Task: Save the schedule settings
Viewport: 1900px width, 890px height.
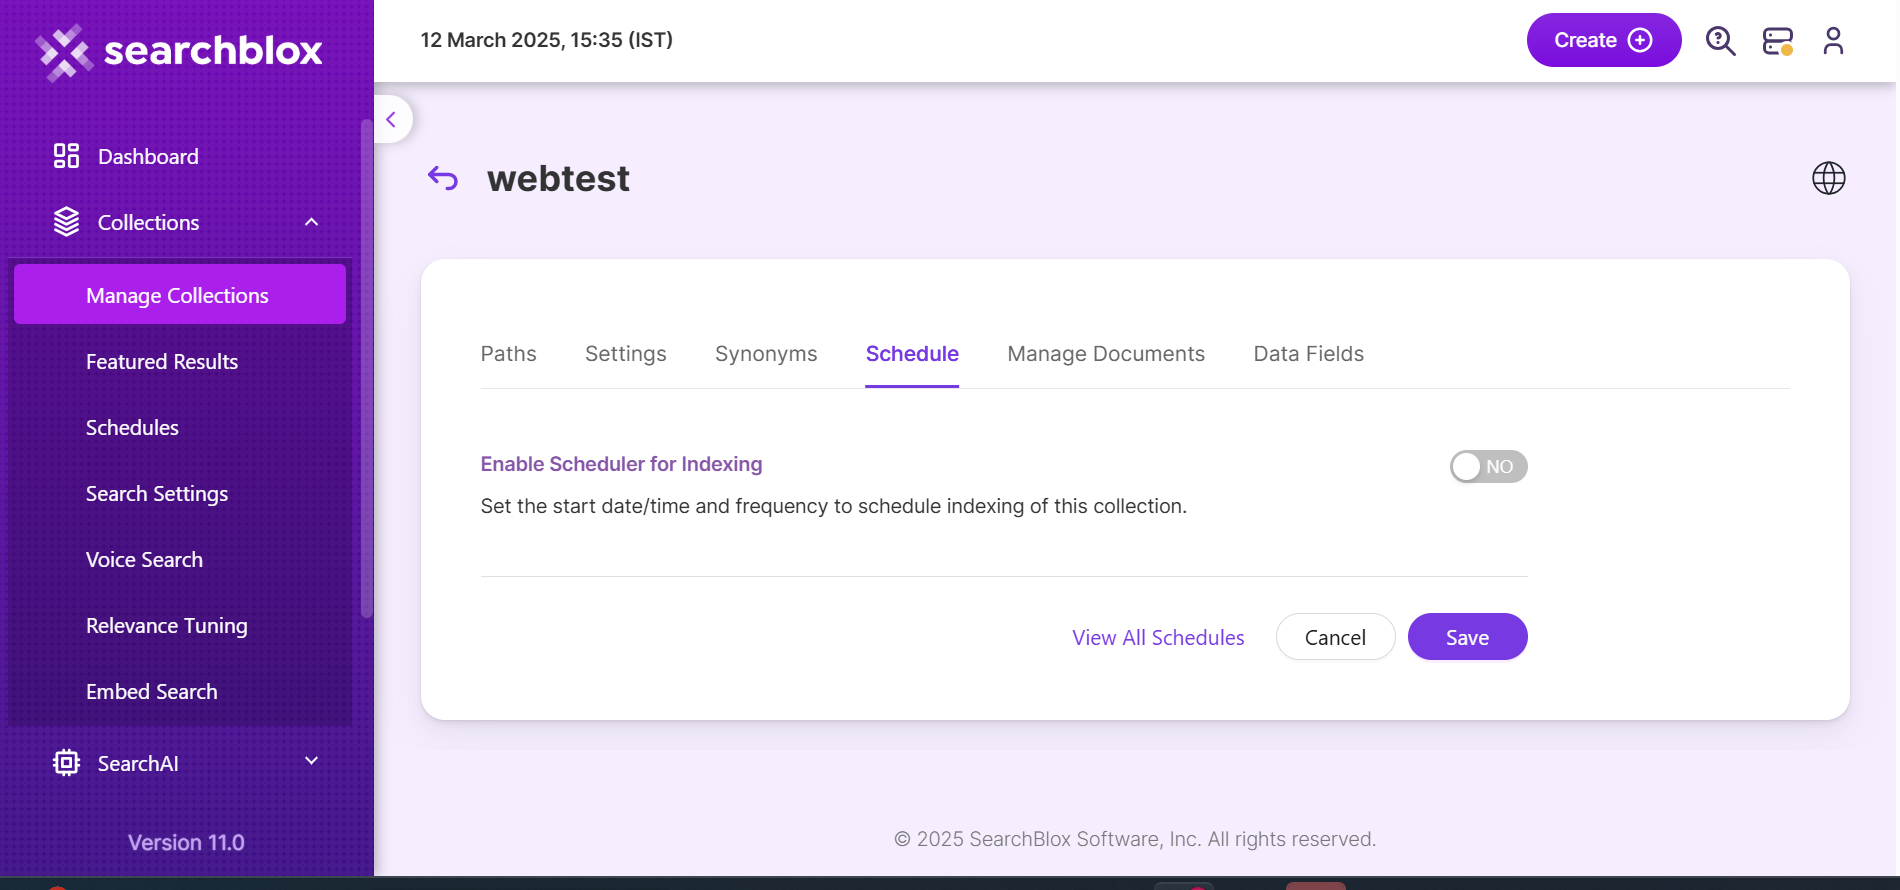Action: coord(1467,637)
